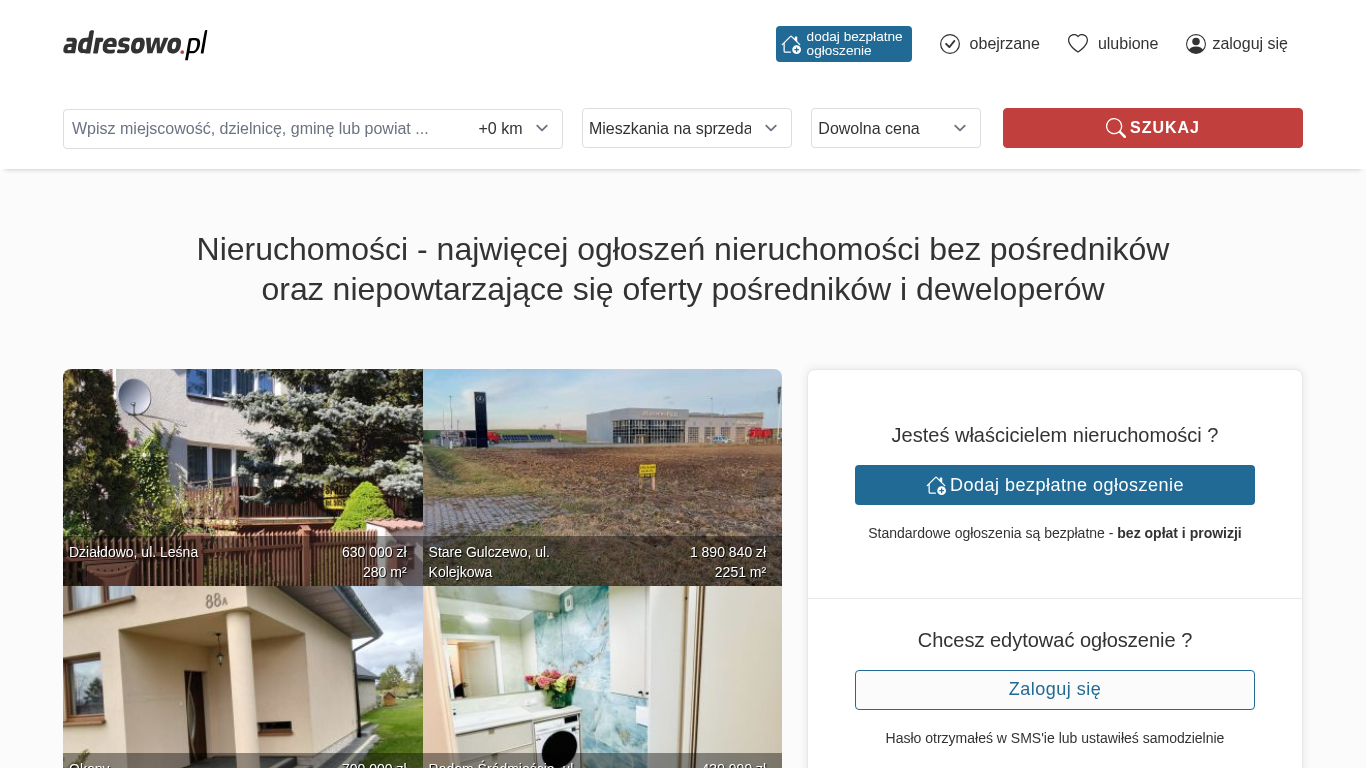Open the Mieszkania na sprzedaż category dropdown
Image resolution: width=1366 pixels, height=768 pixels.
[686, 128]
